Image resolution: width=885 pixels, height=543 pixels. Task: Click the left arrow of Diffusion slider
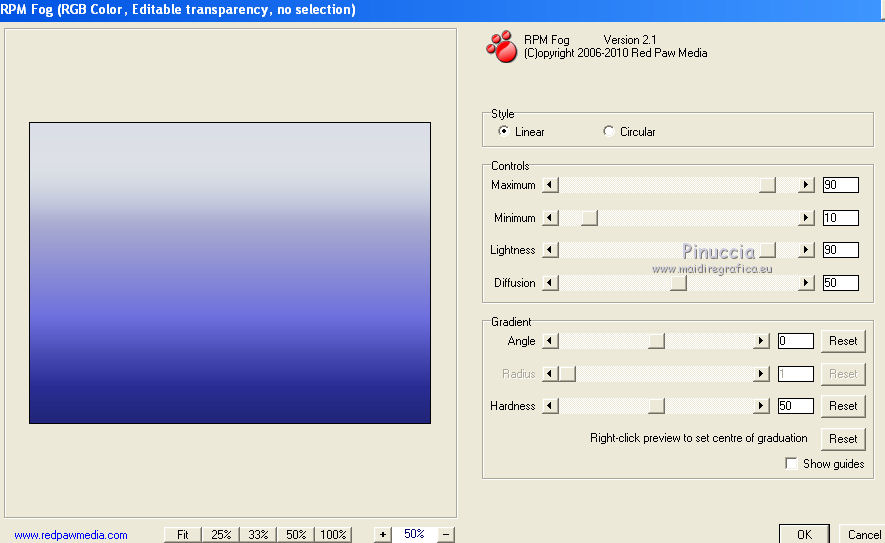550,282
